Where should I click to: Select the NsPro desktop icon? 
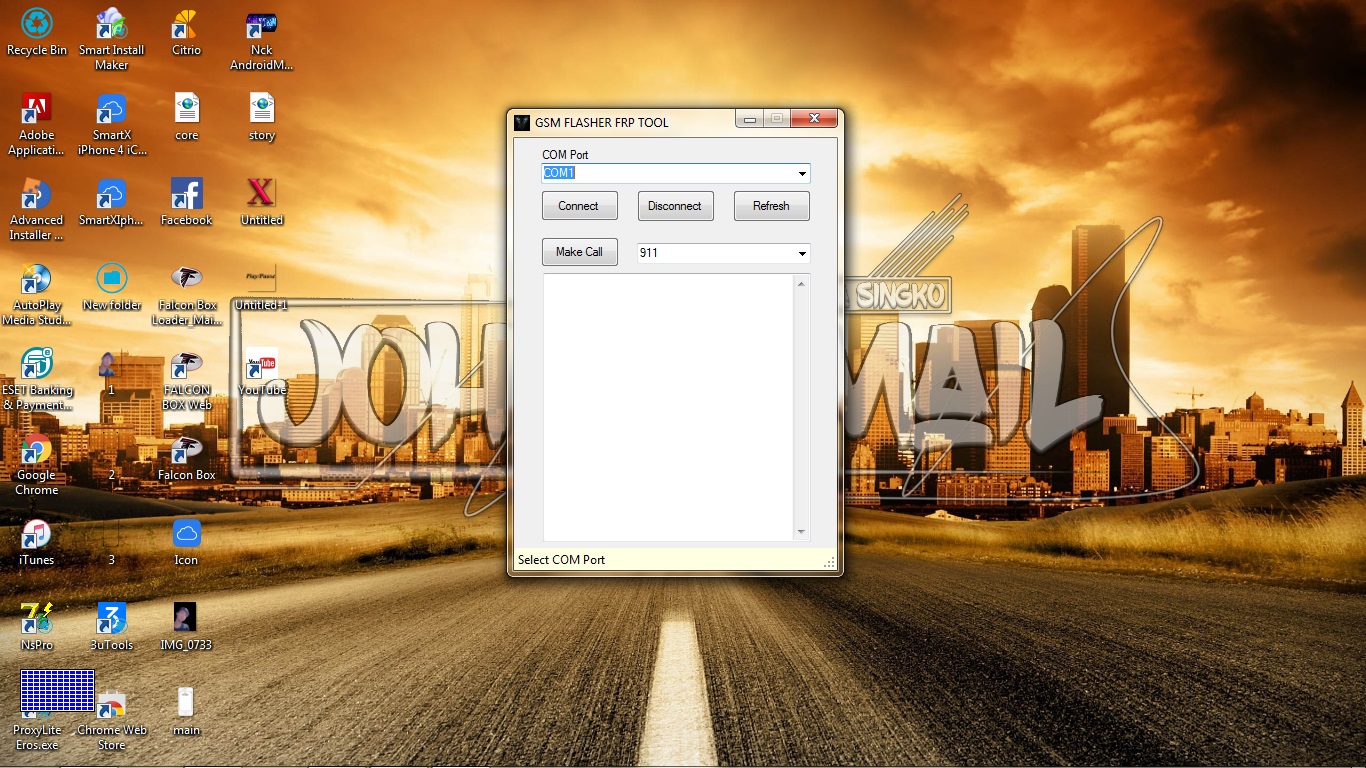click(x=37, y=627)
